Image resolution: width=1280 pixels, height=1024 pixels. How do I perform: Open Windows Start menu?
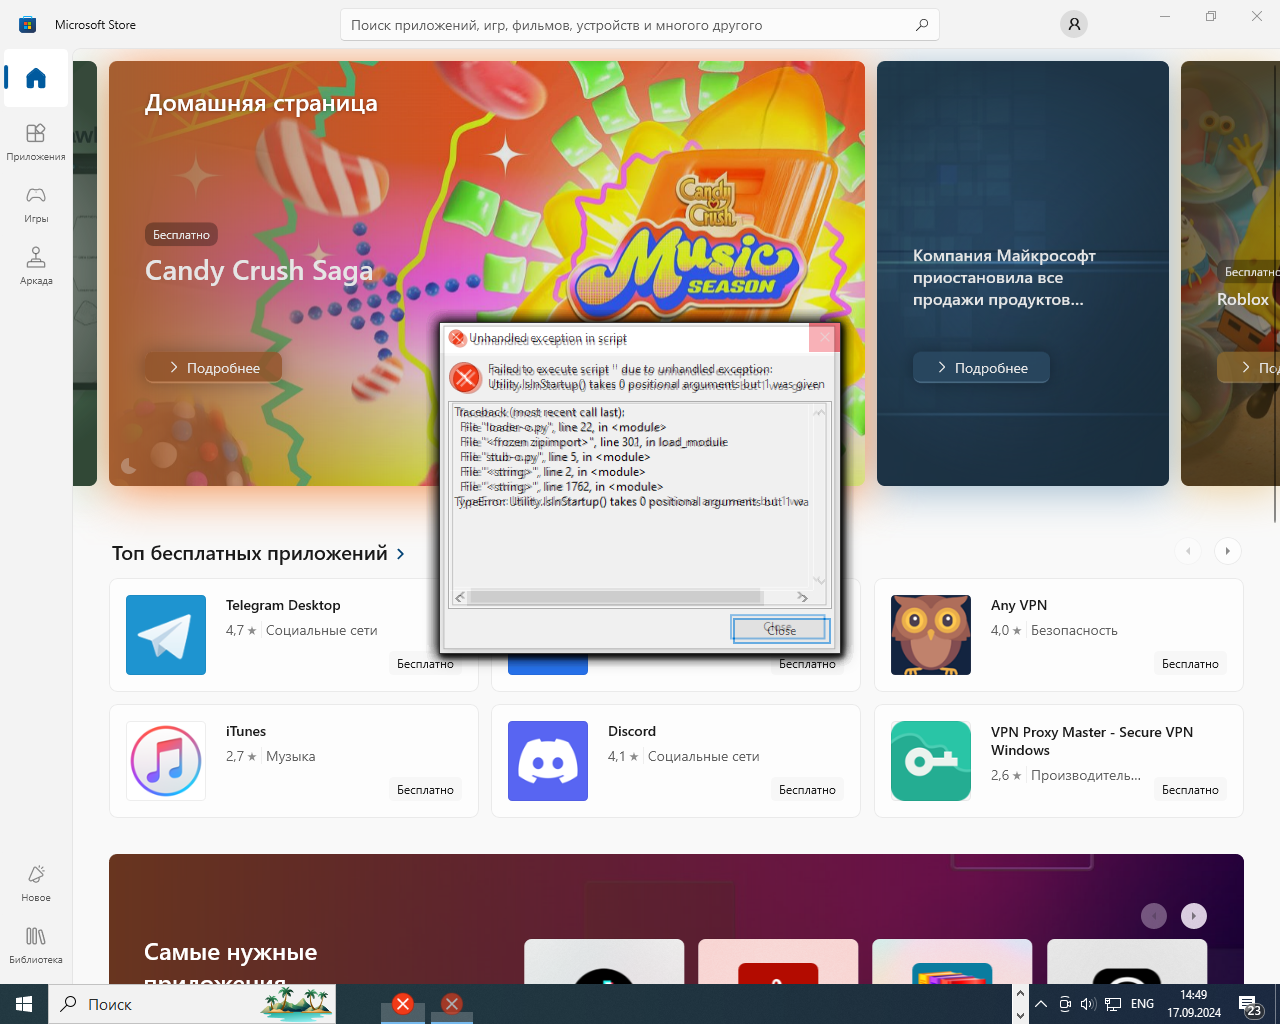tap(24, 1004)
